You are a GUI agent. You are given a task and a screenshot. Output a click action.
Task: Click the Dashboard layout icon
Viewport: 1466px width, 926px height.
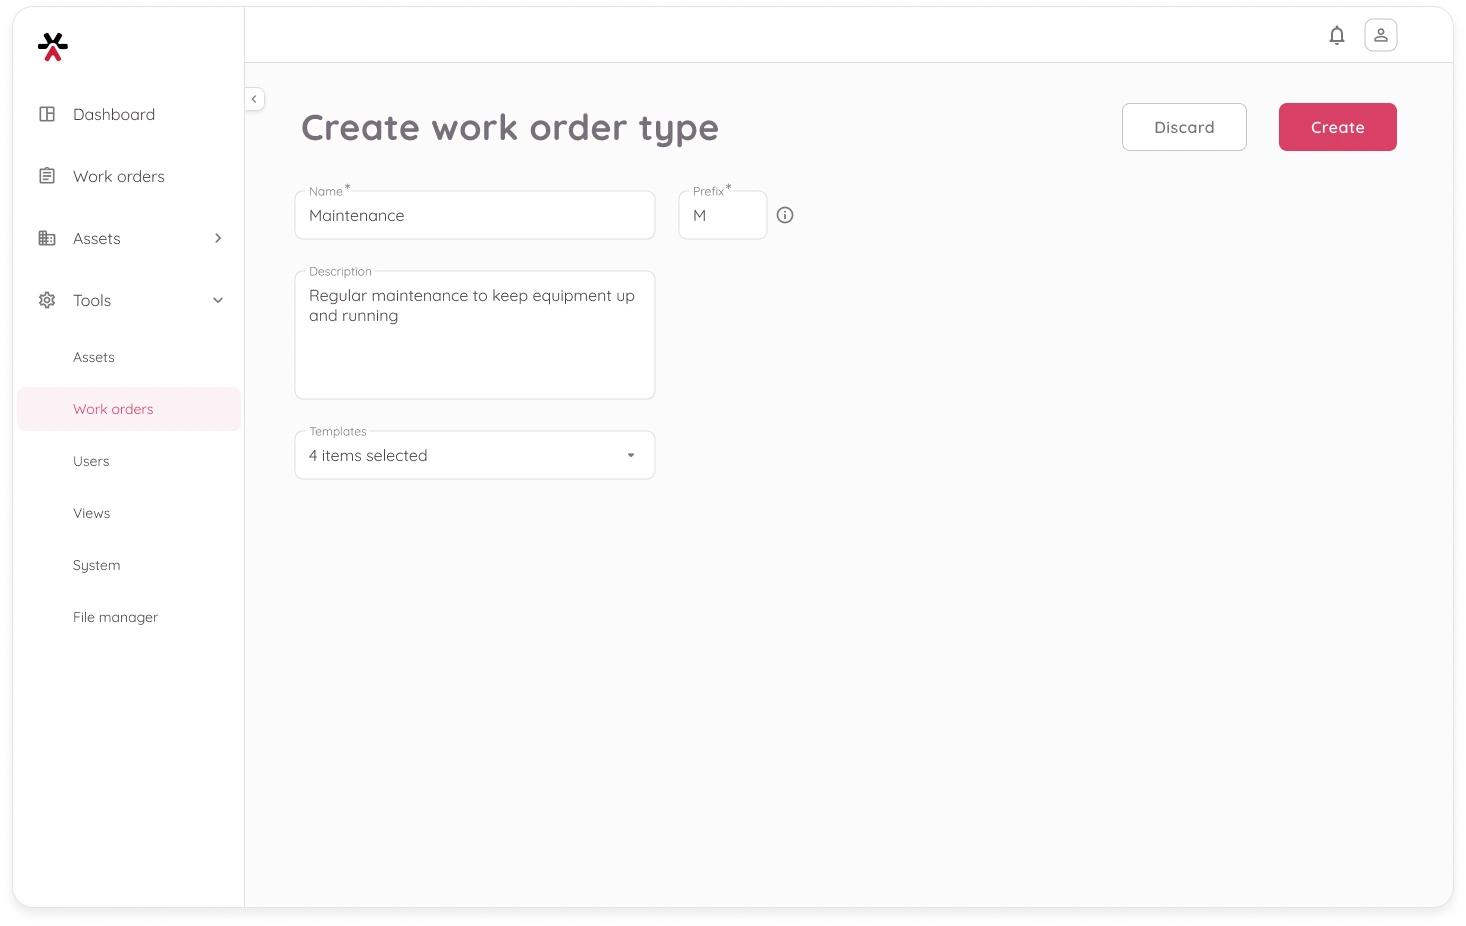point(47,114)
